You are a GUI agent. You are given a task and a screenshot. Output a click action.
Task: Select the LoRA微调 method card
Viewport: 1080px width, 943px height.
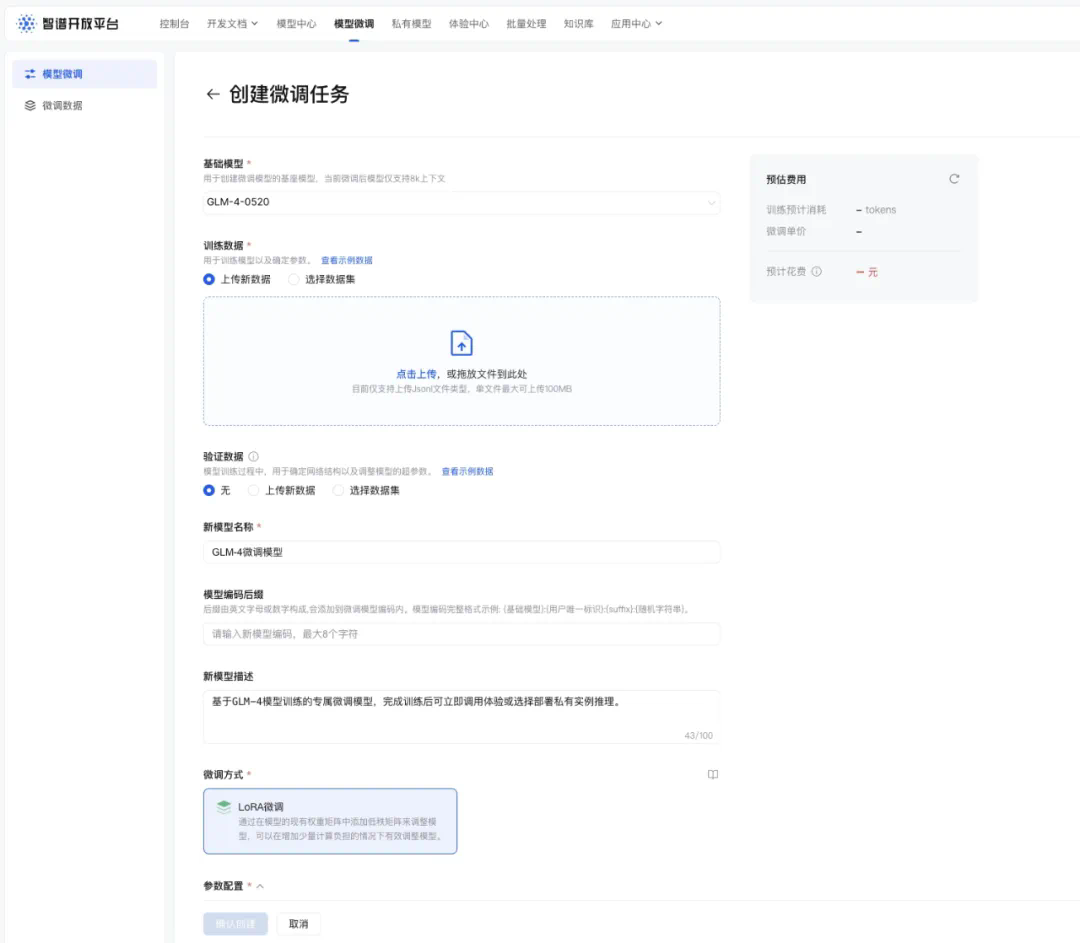[x=330, y=821]
